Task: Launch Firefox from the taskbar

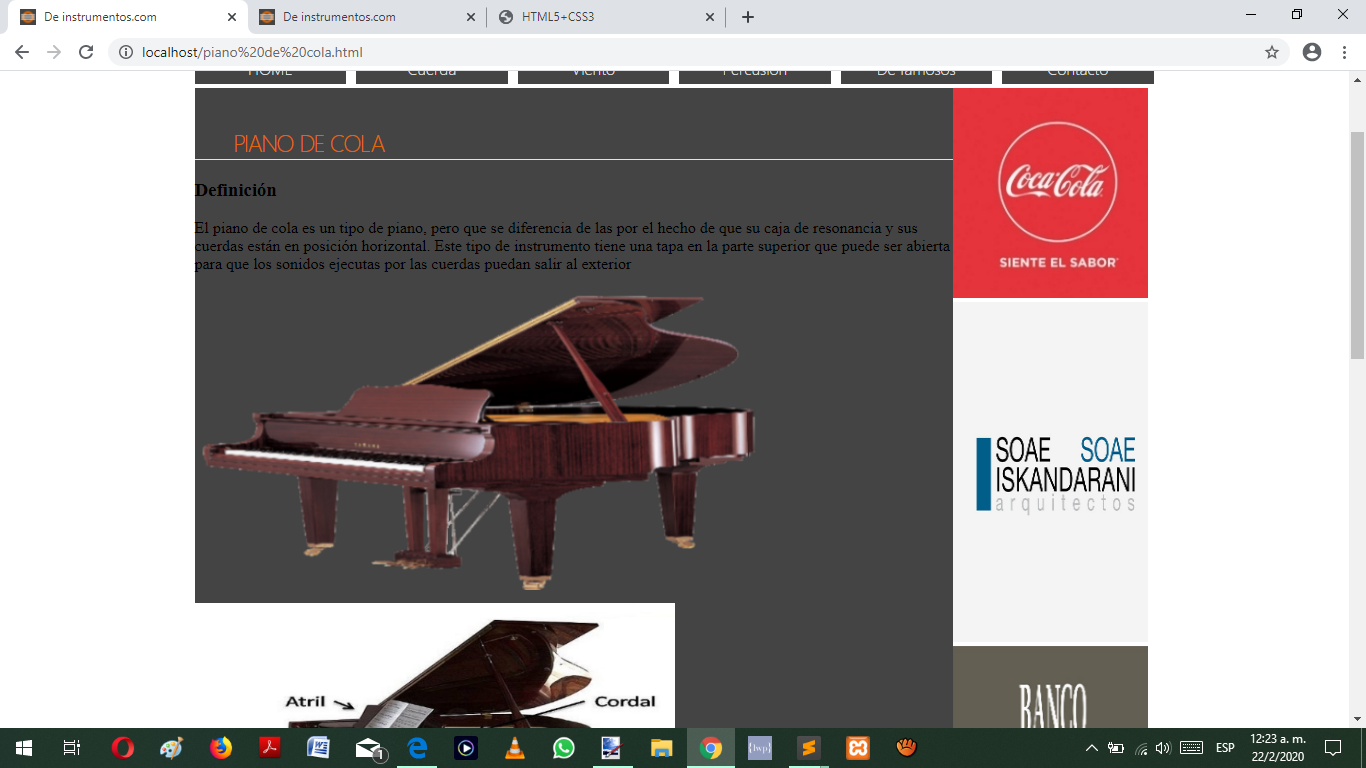Action: (220, 748)
